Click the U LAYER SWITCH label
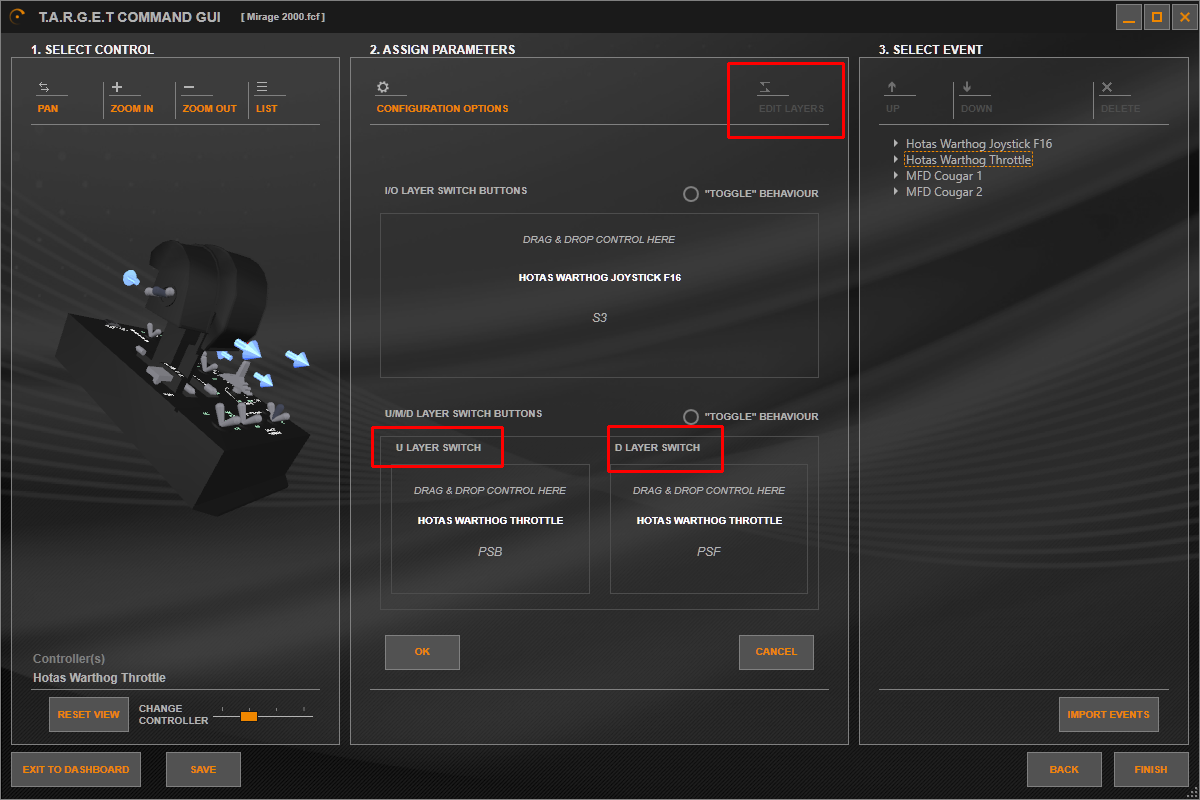 (438, 447)
